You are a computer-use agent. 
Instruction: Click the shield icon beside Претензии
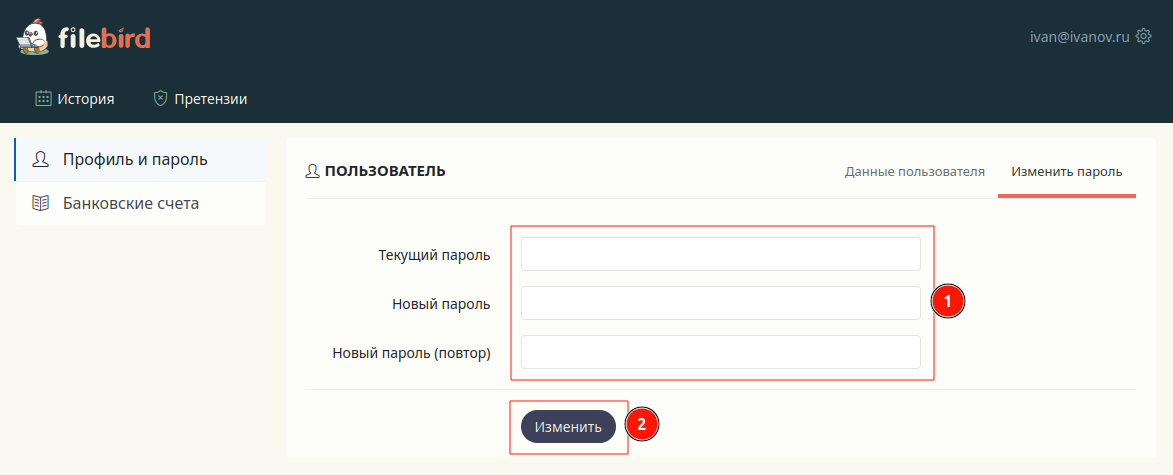click(x=160, y=98)
